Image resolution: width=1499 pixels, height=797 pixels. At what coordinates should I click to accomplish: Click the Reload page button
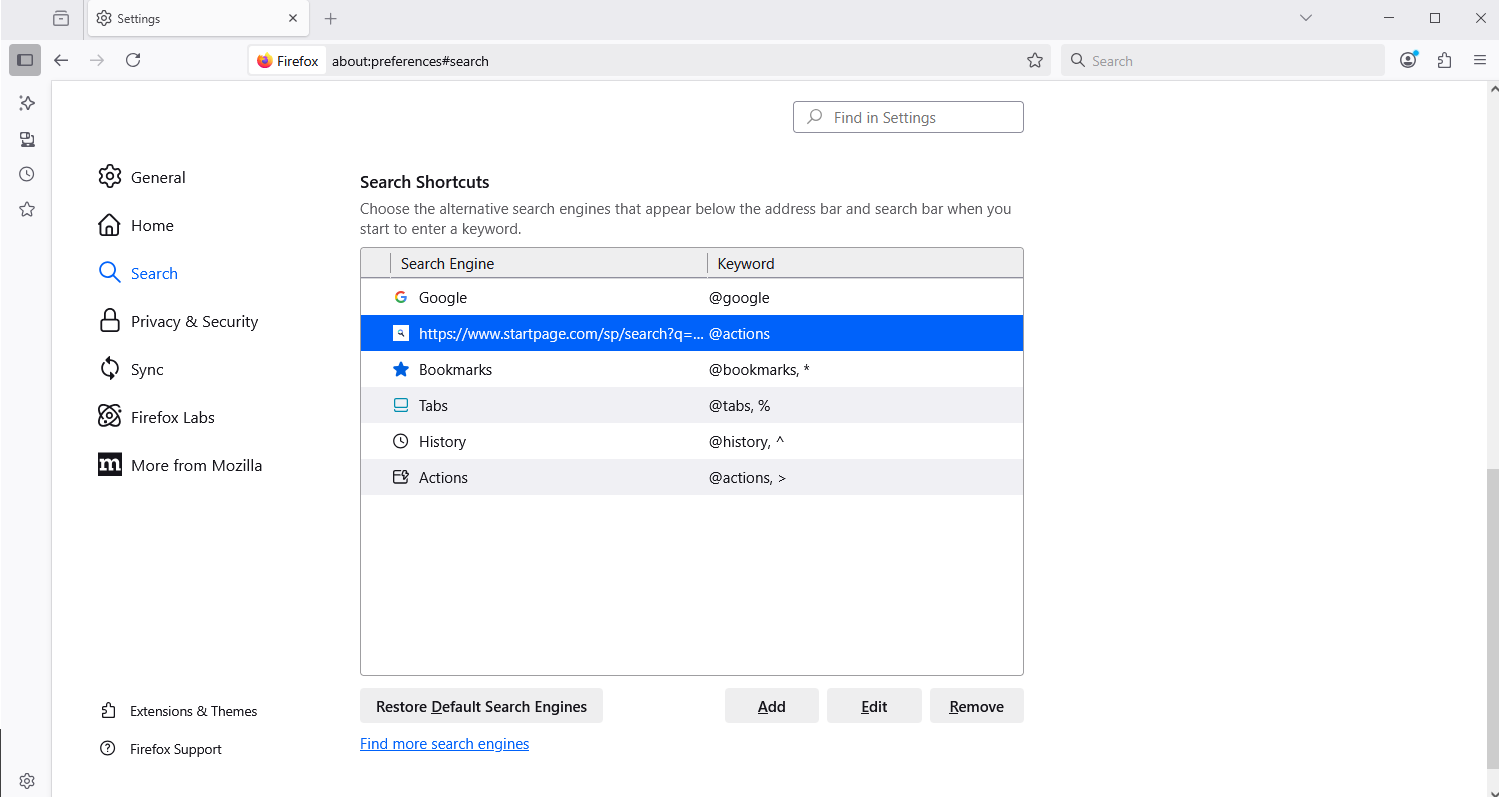133,60
